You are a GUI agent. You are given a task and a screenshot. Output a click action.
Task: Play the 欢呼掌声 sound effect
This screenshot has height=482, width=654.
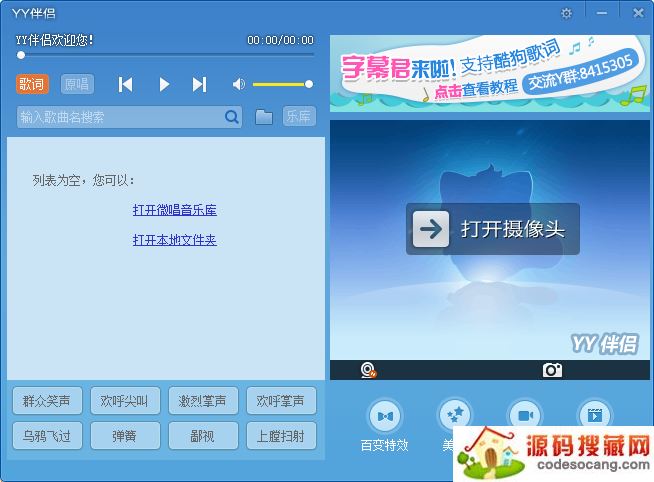coord(281,401)
